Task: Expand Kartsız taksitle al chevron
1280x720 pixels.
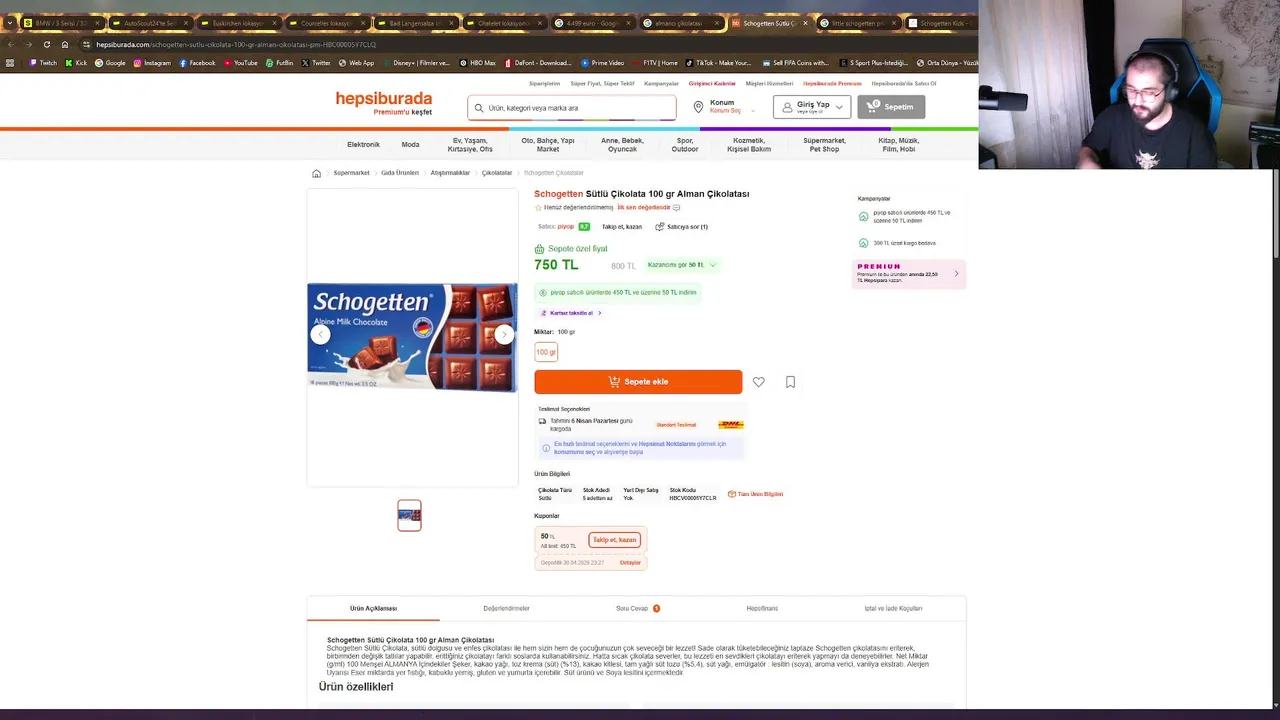Action: pyautogui.click(x=599, y=313)
